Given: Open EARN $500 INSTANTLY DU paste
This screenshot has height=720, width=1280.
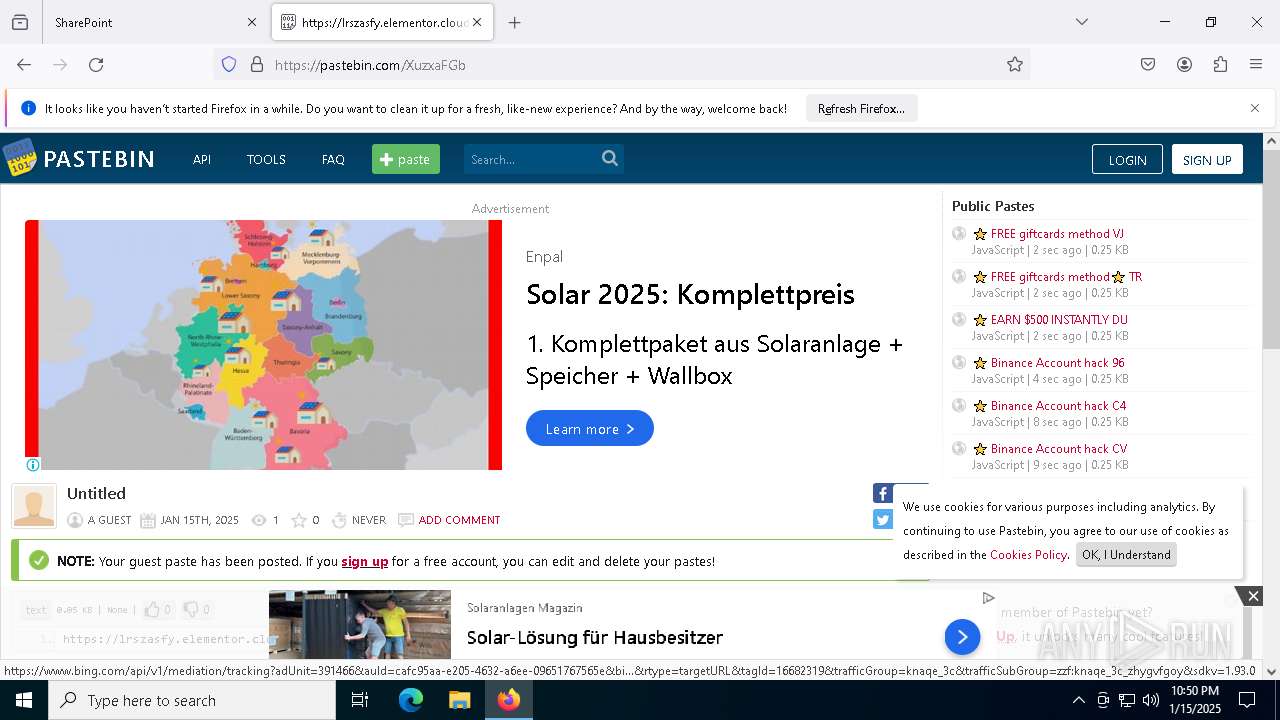Looking at the screenshot, I should [x=1059, y=320].
